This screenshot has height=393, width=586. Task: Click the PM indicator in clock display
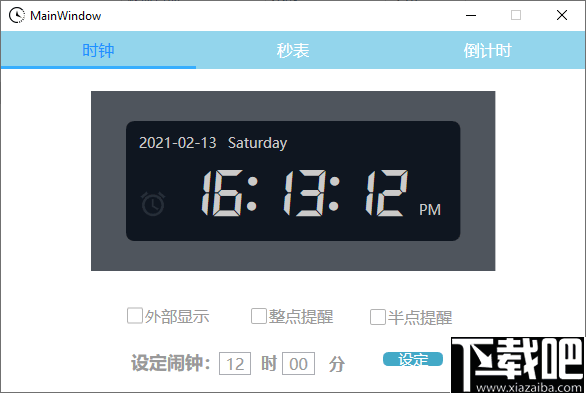pyautogui.click(x=430, y=210)
